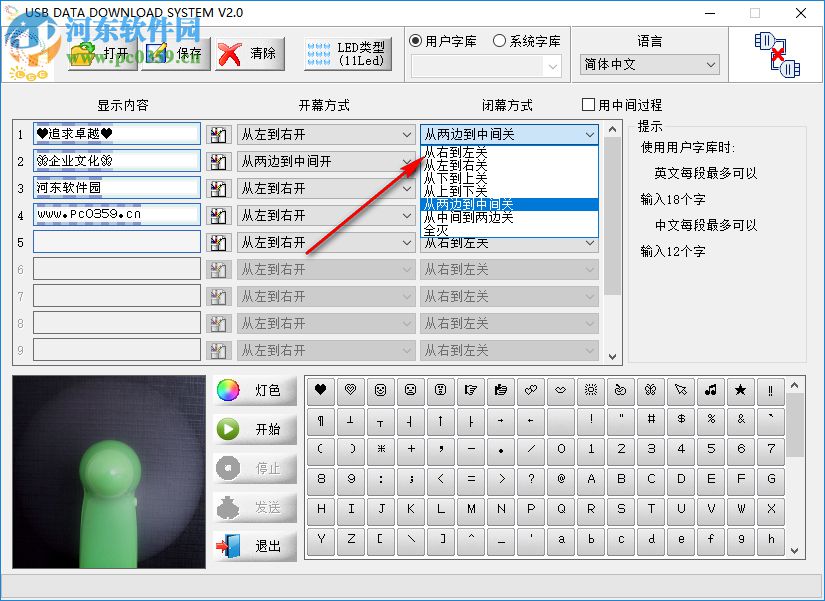Click the 开始 start control
Image resolution: width=825 pixels, height=601 pixels.
click(251, 430)
